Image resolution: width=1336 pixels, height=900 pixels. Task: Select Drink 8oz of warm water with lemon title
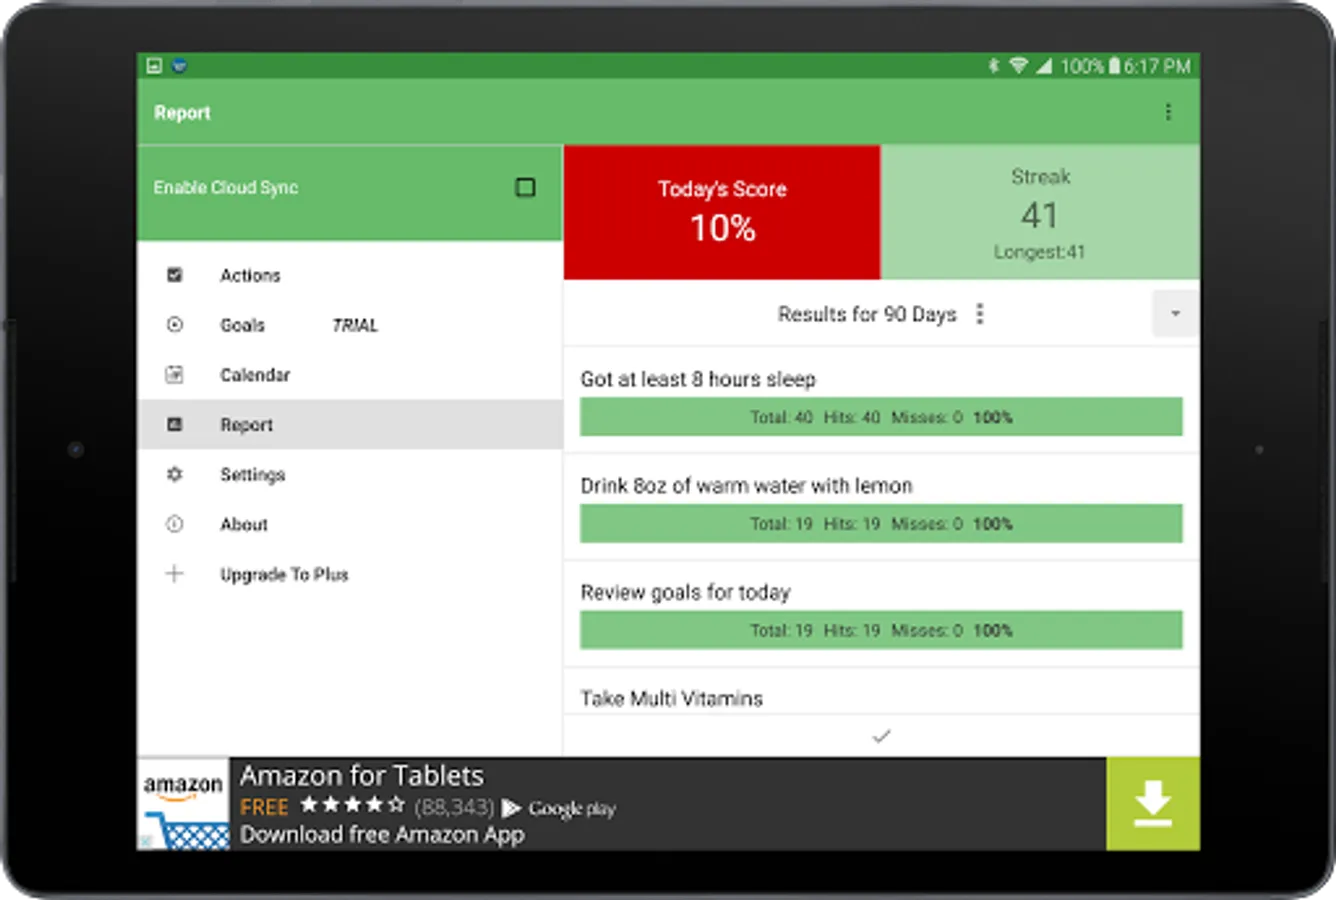[x=746, y=485]
